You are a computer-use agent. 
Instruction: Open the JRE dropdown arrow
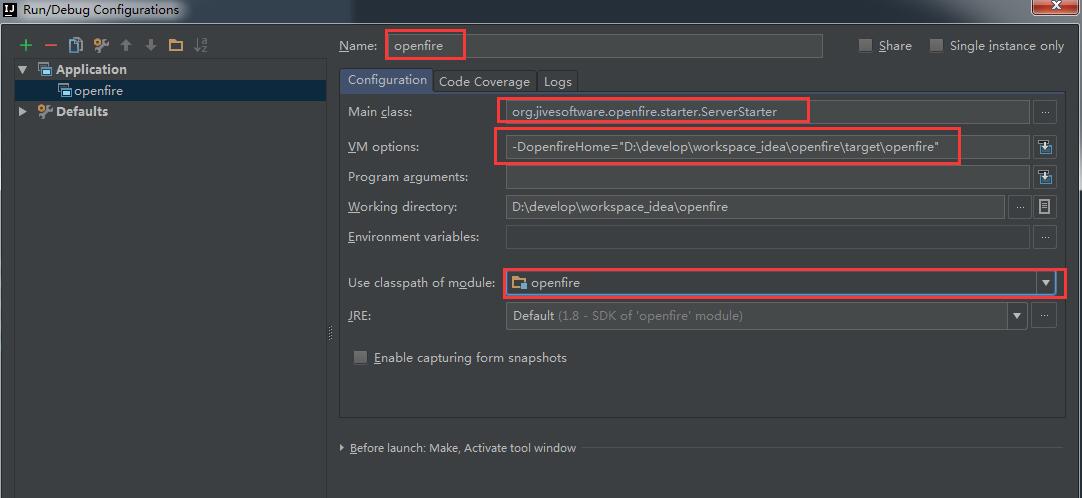coord(1016,316)
